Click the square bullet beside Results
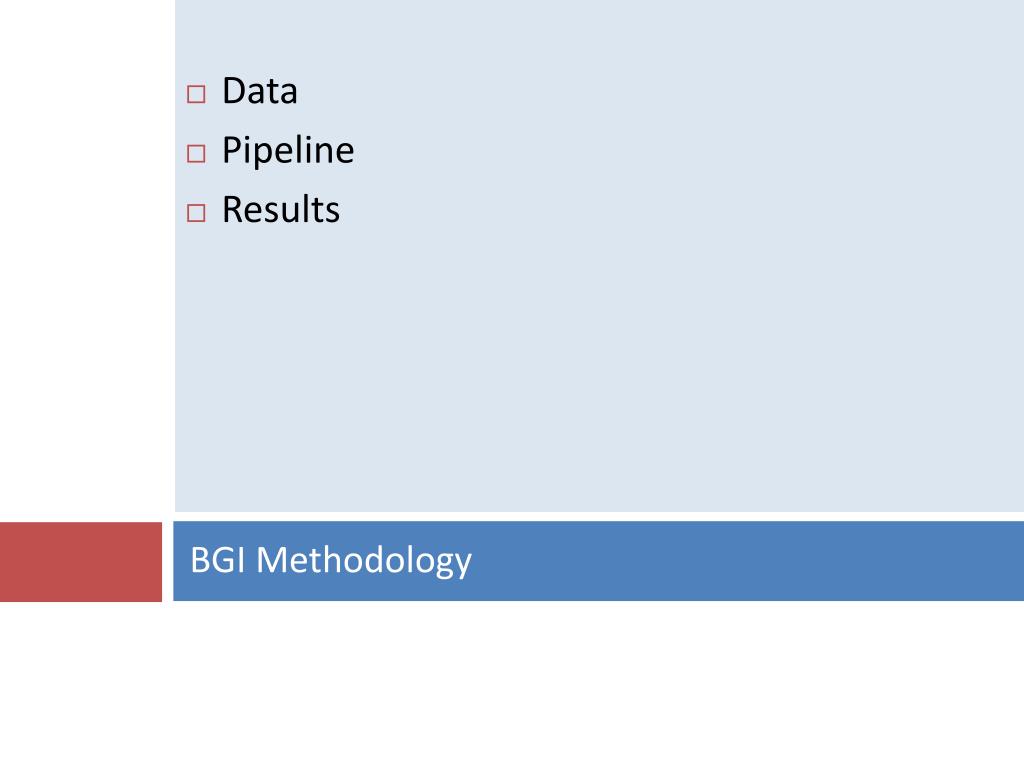The image size is (1024, 768). (196, 213)
